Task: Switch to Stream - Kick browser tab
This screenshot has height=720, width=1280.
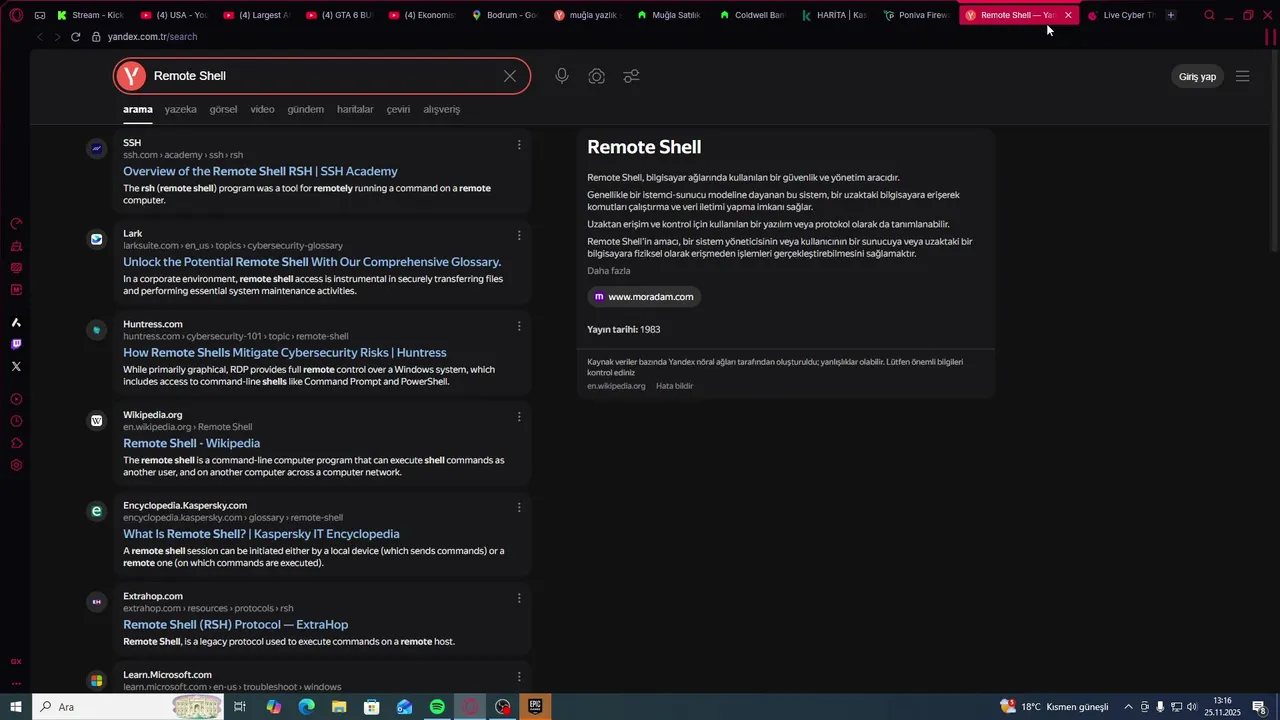Action: coord(90,15)
